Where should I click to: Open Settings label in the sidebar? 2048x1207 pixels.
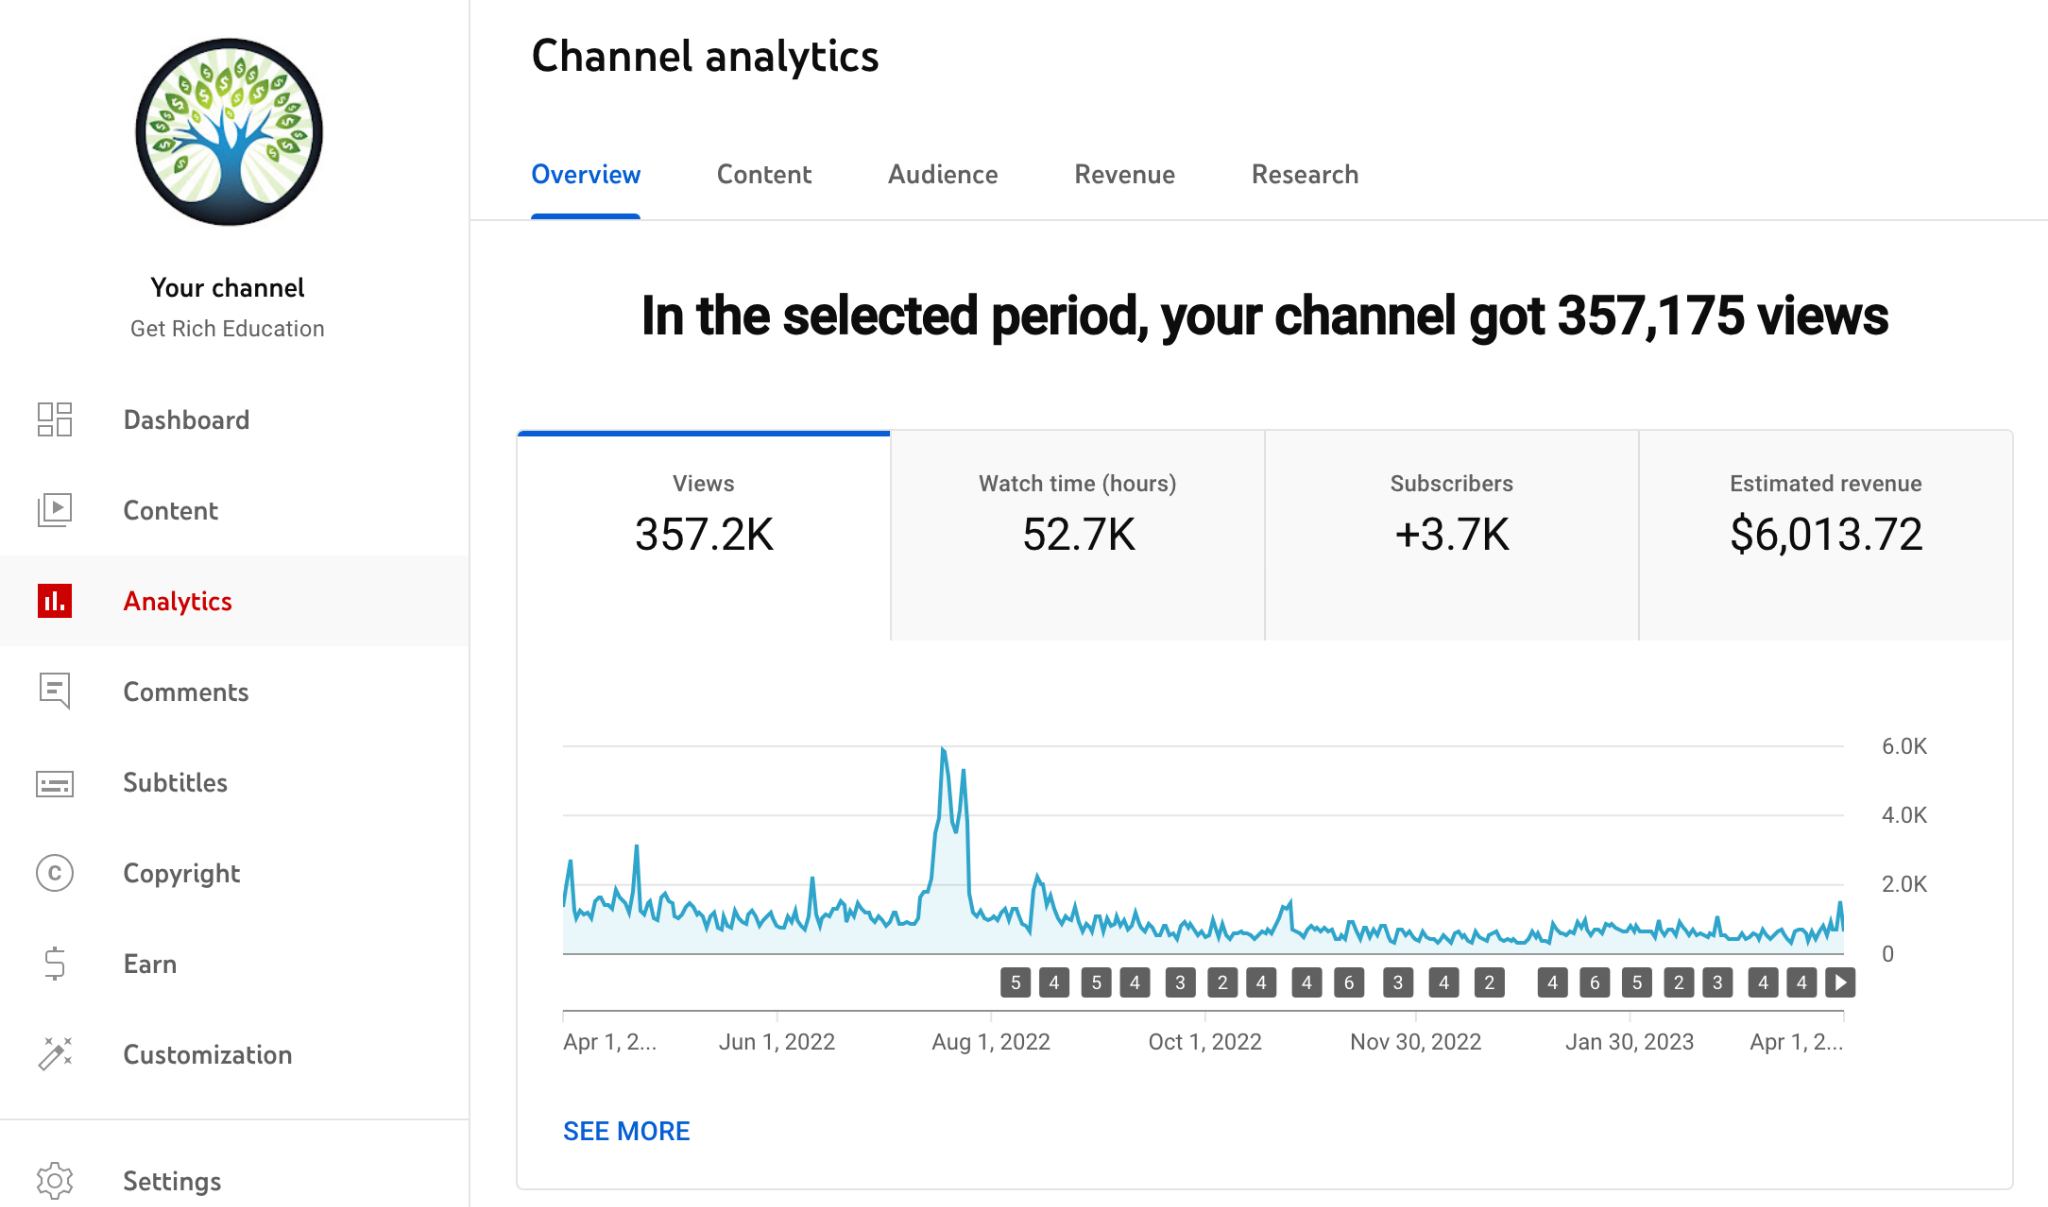pyautogui.click(x=172, y=1182)
